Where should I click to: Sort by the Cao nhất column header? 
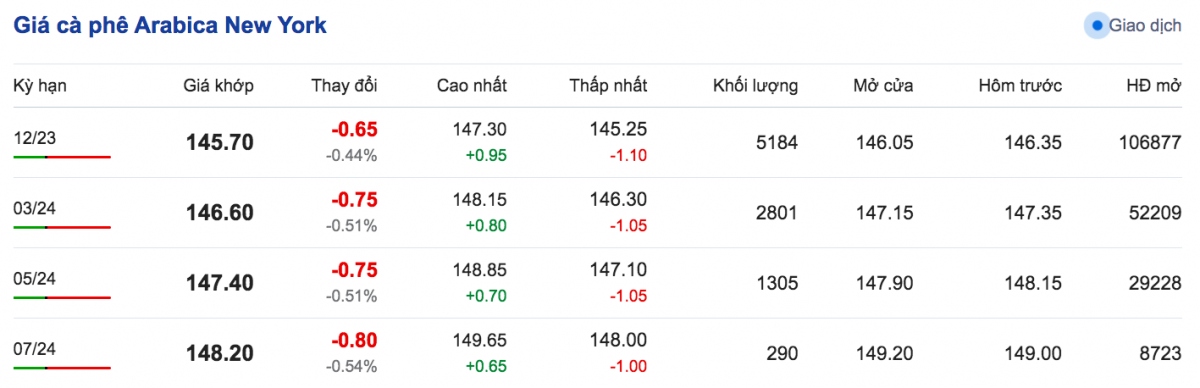(x=472, y=86)
